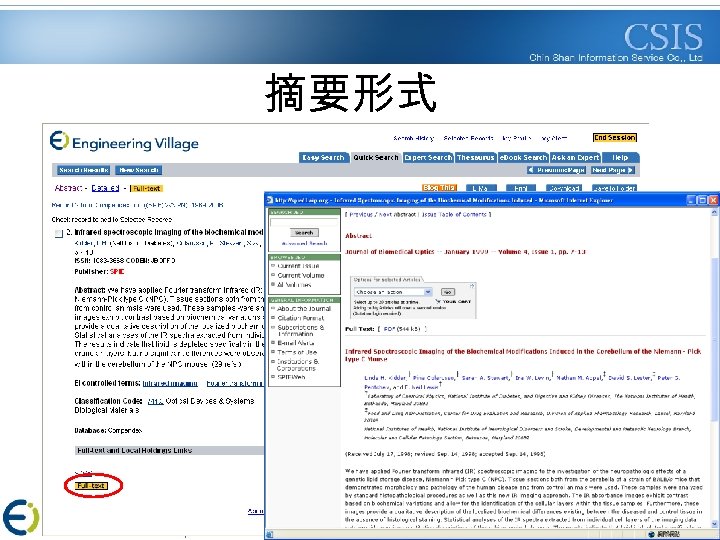Click the End Session button

pyautogui.click(x=615, y=138)
